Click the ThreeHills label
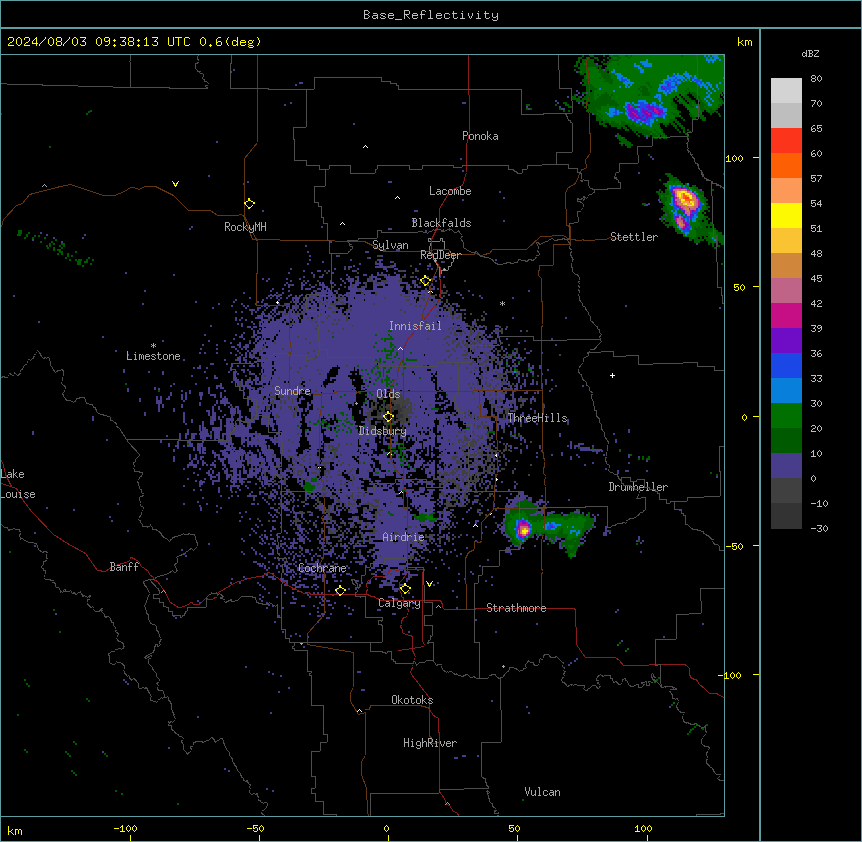862x842 pixels. [x=537, y=418]
